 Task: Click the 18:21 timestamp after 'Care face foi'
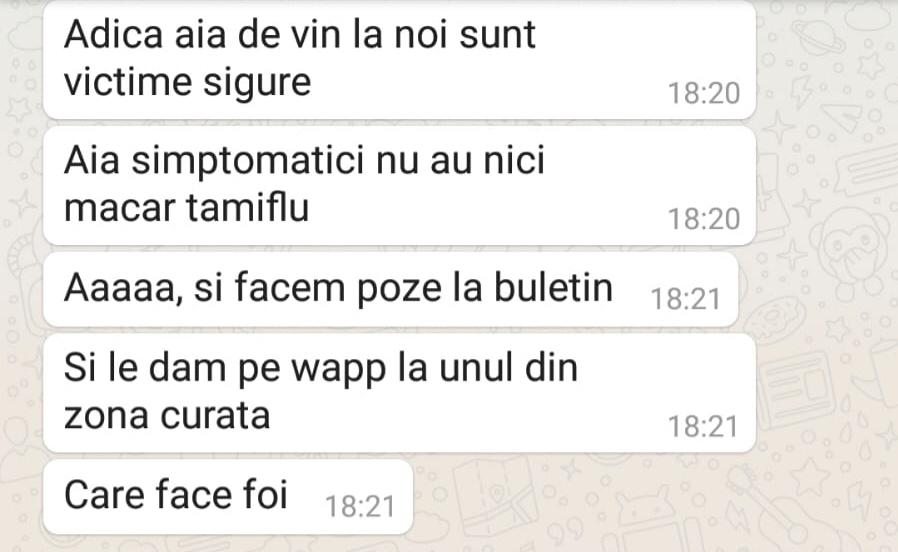[360, 507]
